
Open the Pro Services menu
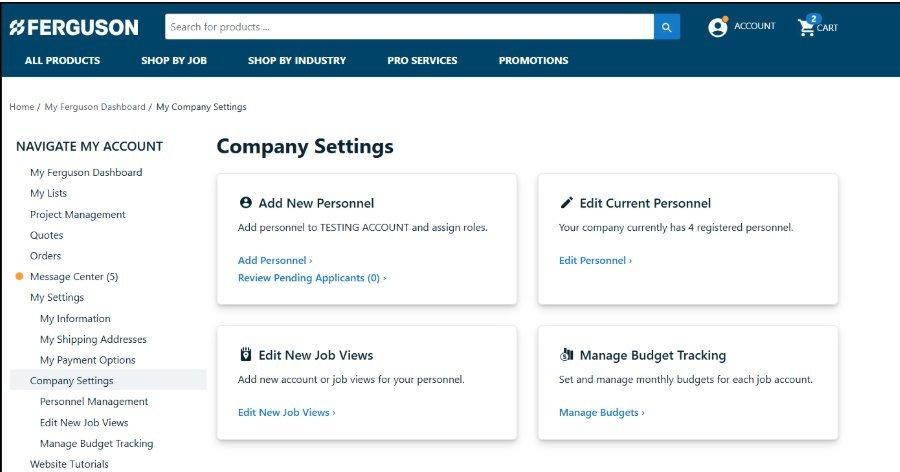(422, 60)
